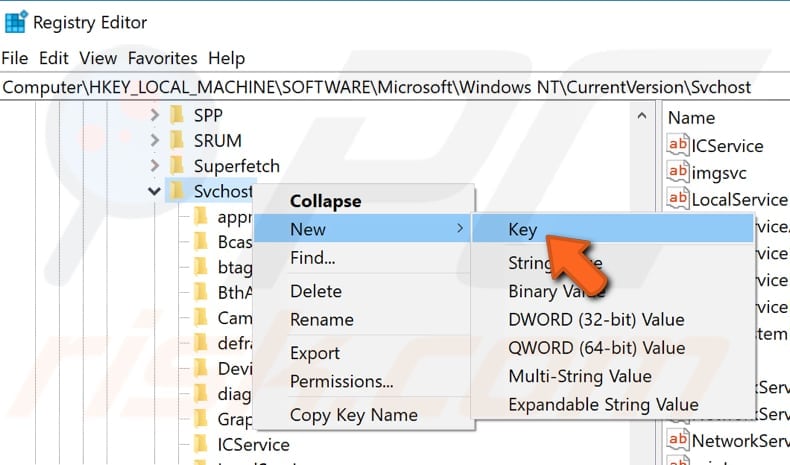
Task: Select the SRUM folder icon
Action: 177,140
